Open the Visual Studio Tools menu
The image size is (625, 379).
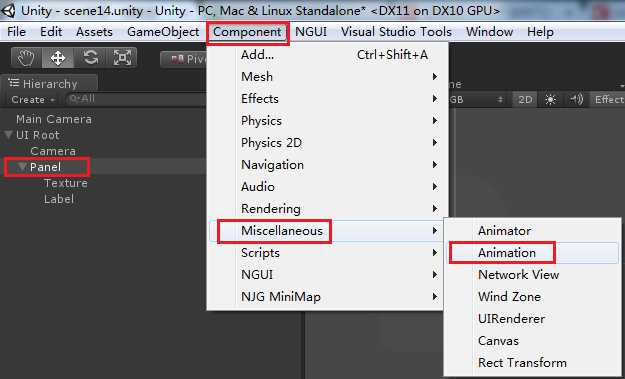click(396, 32)
